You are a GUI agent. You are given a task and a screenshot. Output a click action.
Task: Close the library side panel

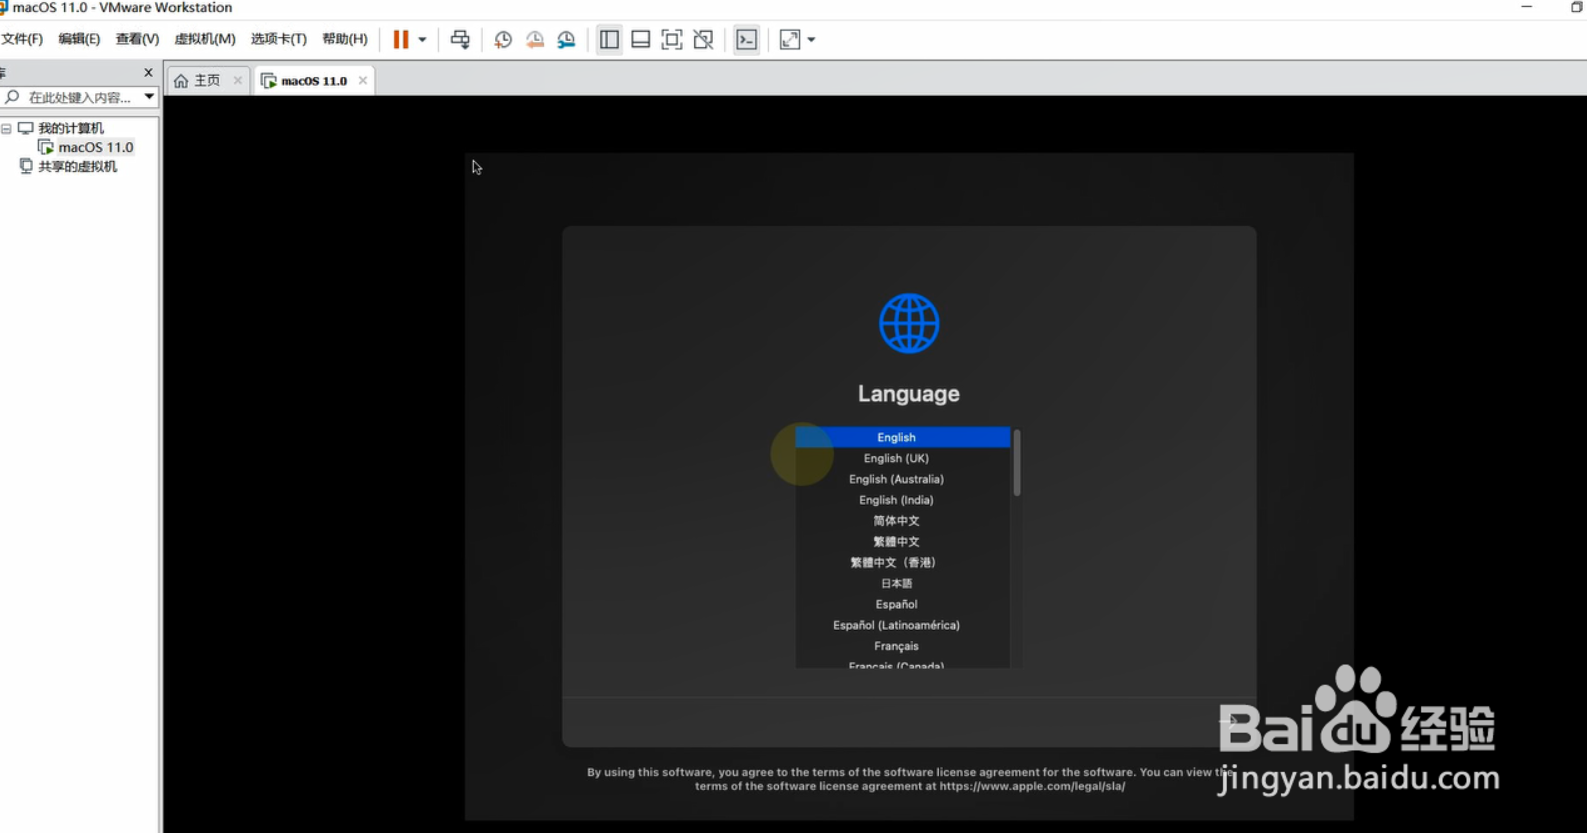[148, 72]
